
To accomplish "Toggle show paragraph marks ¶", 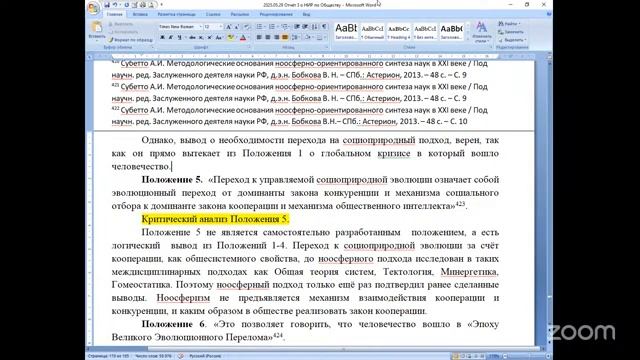I will tap(324, 27).
